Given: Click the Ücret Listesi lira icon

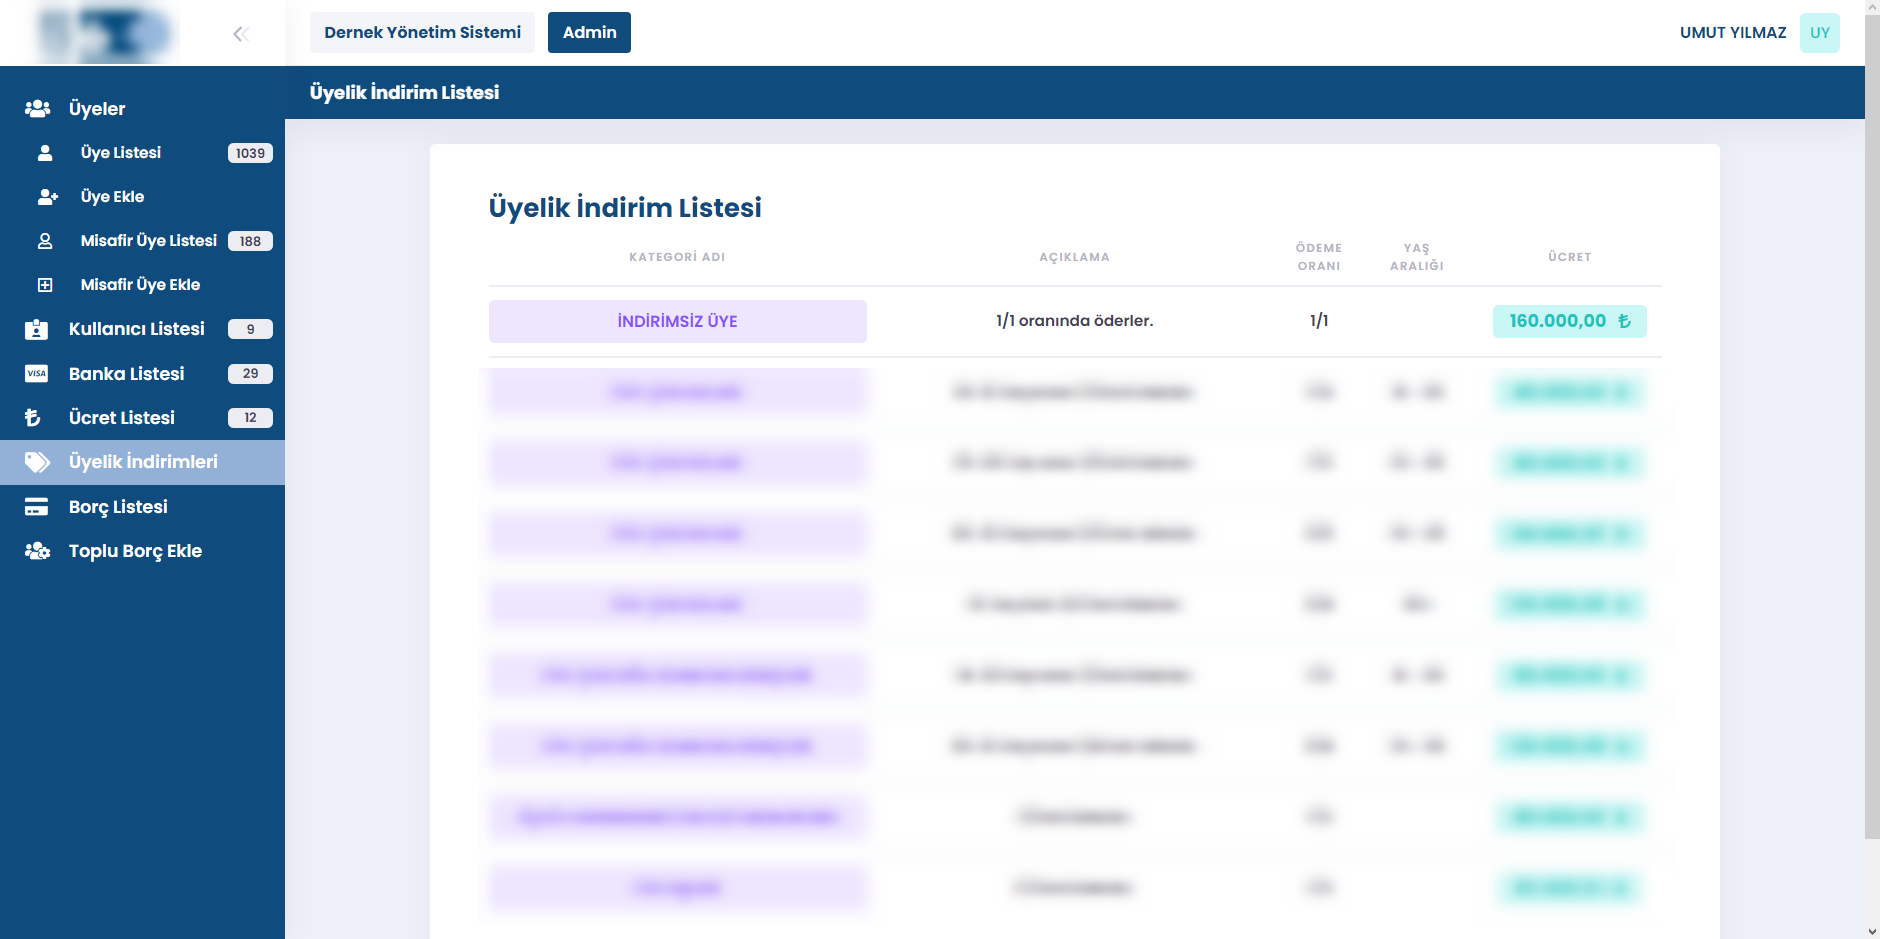Looking at the screenshot, I should [33, 418].
